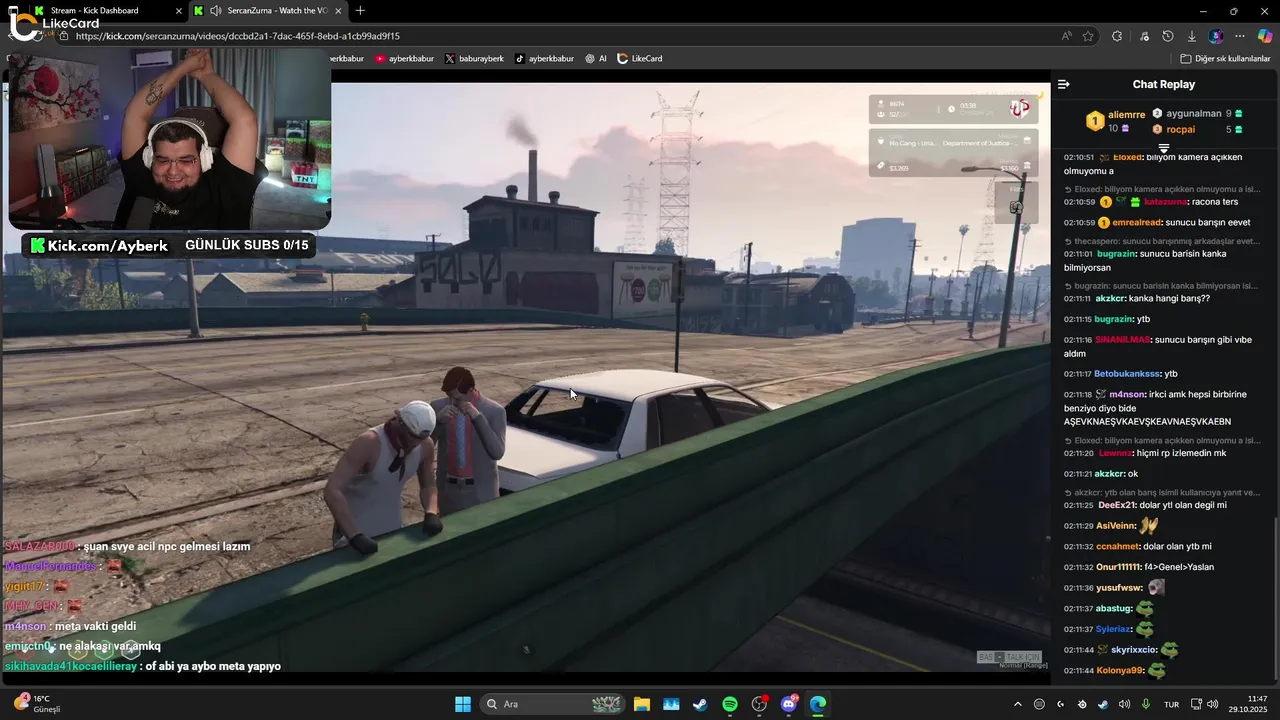Image resolution: width=1280 pixels, height=720 pixels.
Task: Open the Diğer sık kullanılanlar favorites folder
Action: tap(1225, 59)
